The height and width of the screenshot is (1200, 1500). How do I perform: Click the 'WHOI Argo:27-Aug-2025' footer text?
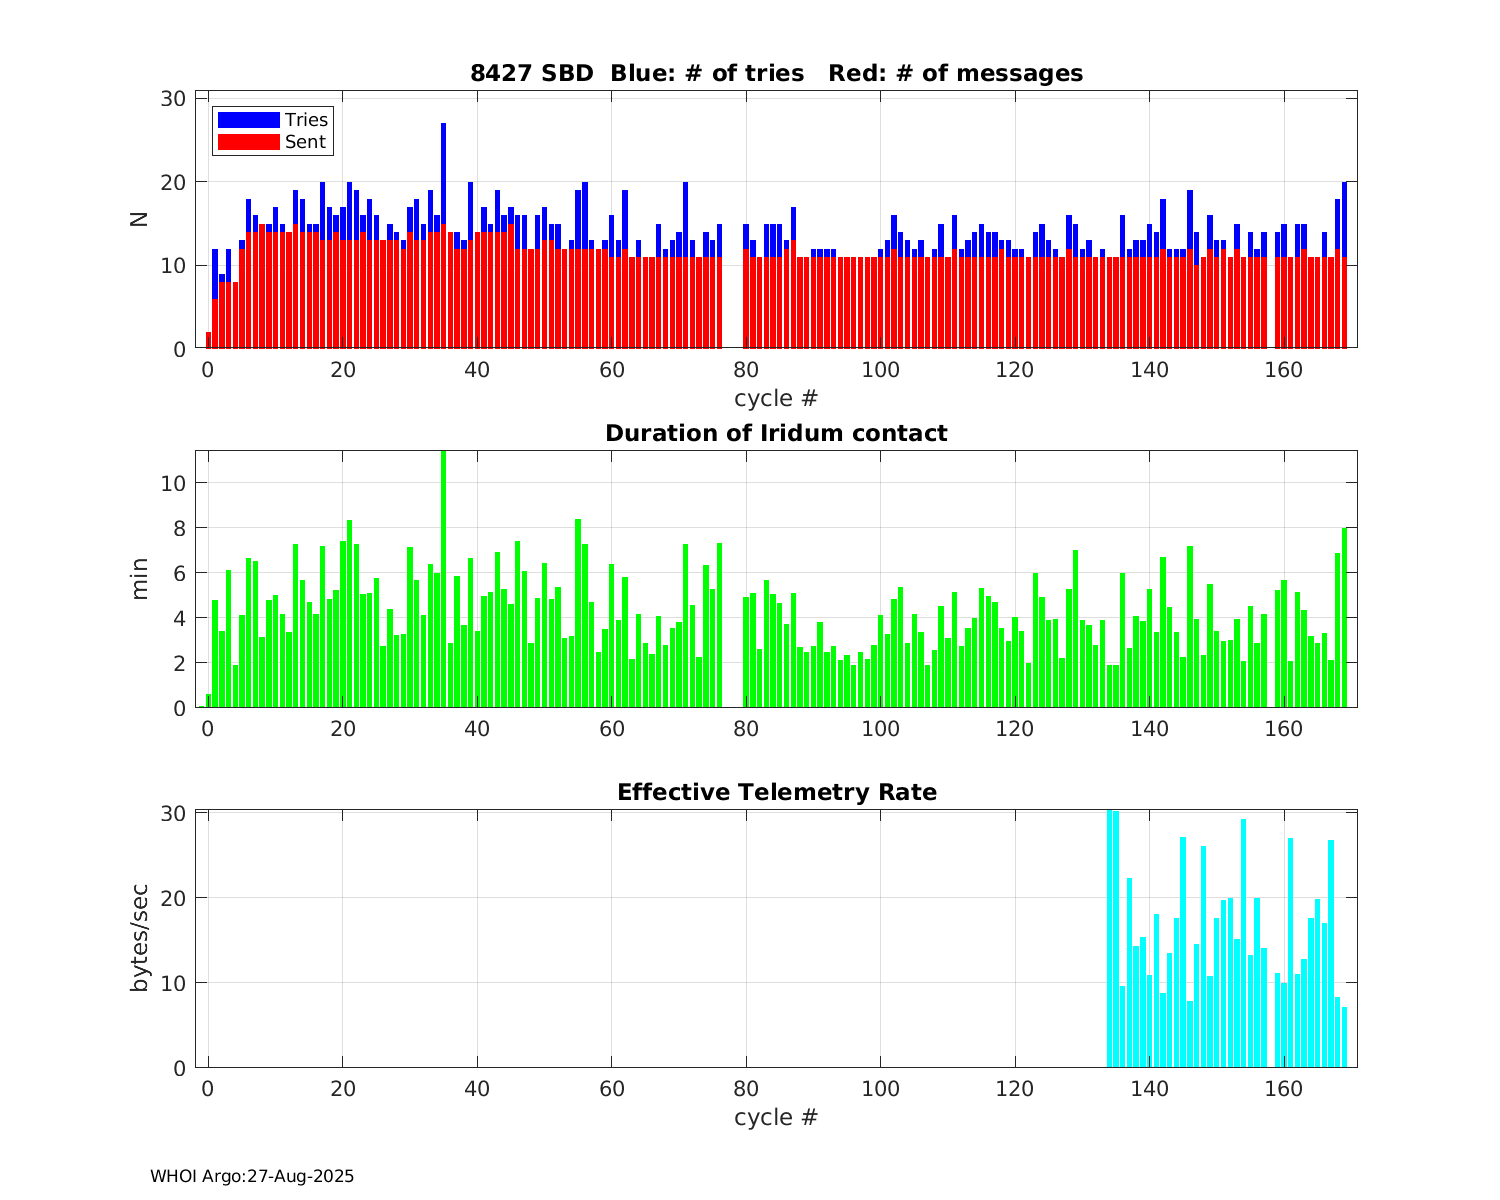pyautogui.click(x=252, y=1176)
